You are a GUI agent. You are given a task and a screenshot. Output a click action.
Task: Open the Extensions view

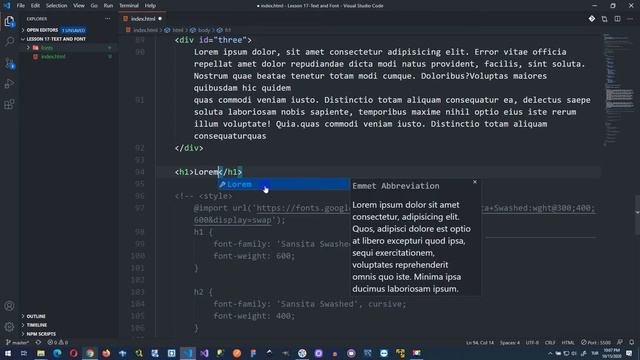[9, 104]
